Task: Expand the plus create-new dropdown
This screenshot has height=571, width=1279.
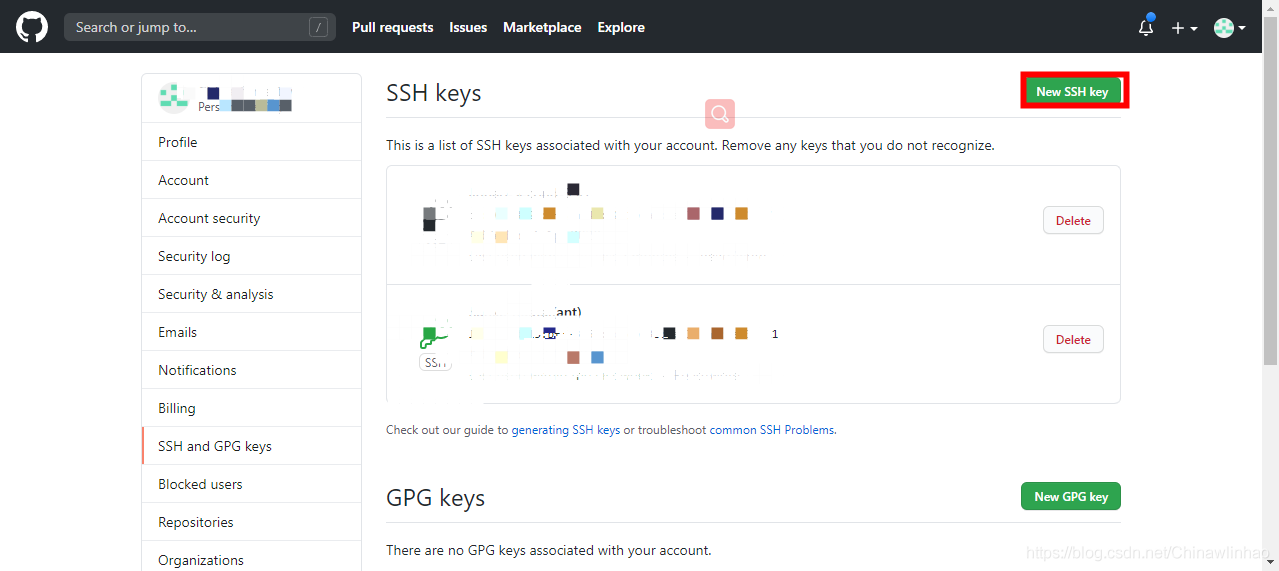Action: 1184,28
